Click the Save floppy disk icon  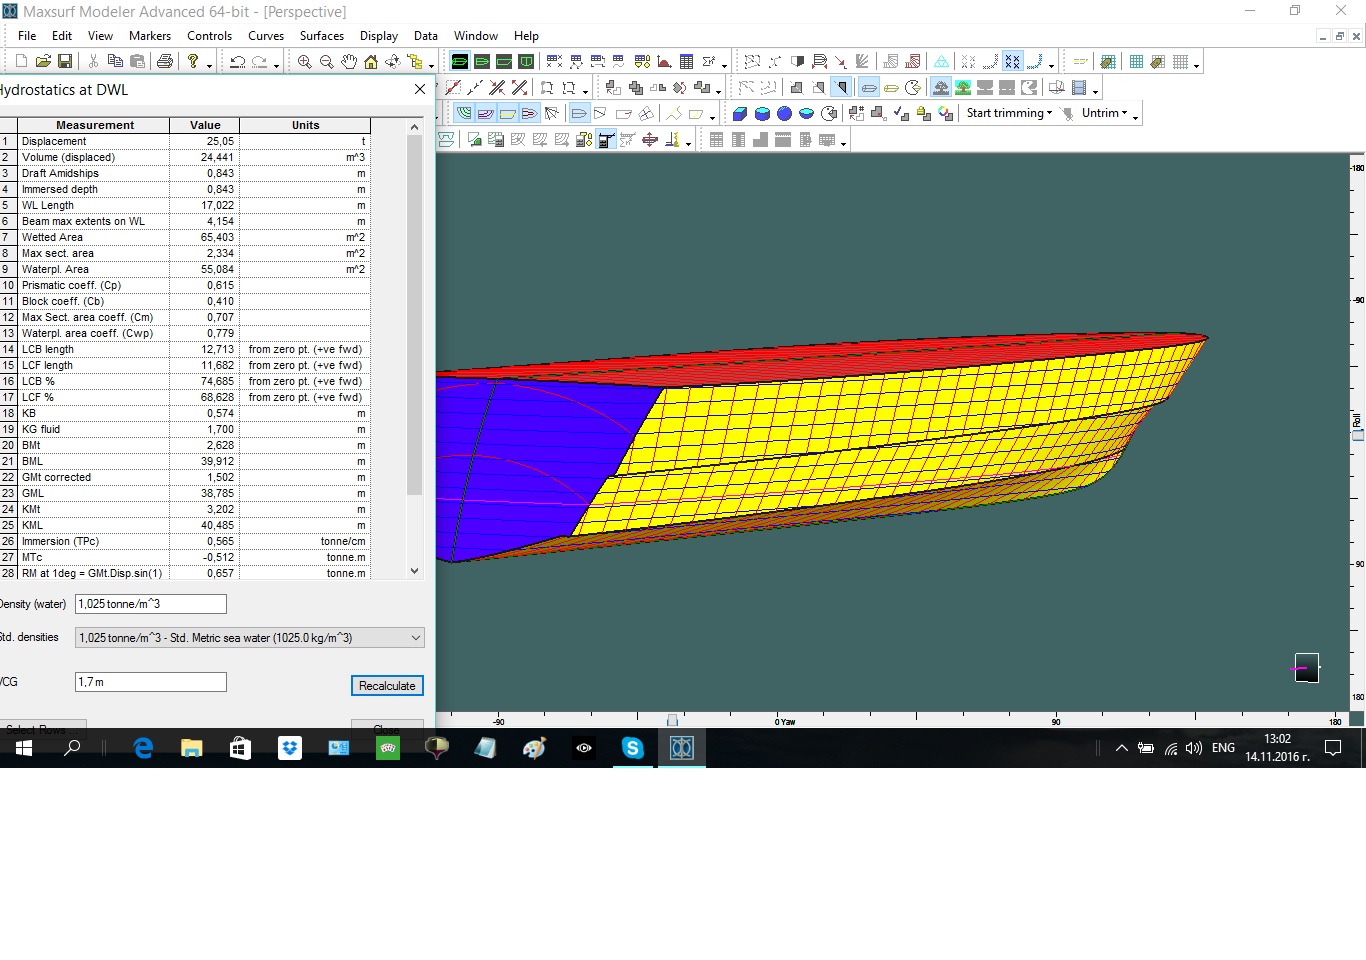click(x=65, y=62)
